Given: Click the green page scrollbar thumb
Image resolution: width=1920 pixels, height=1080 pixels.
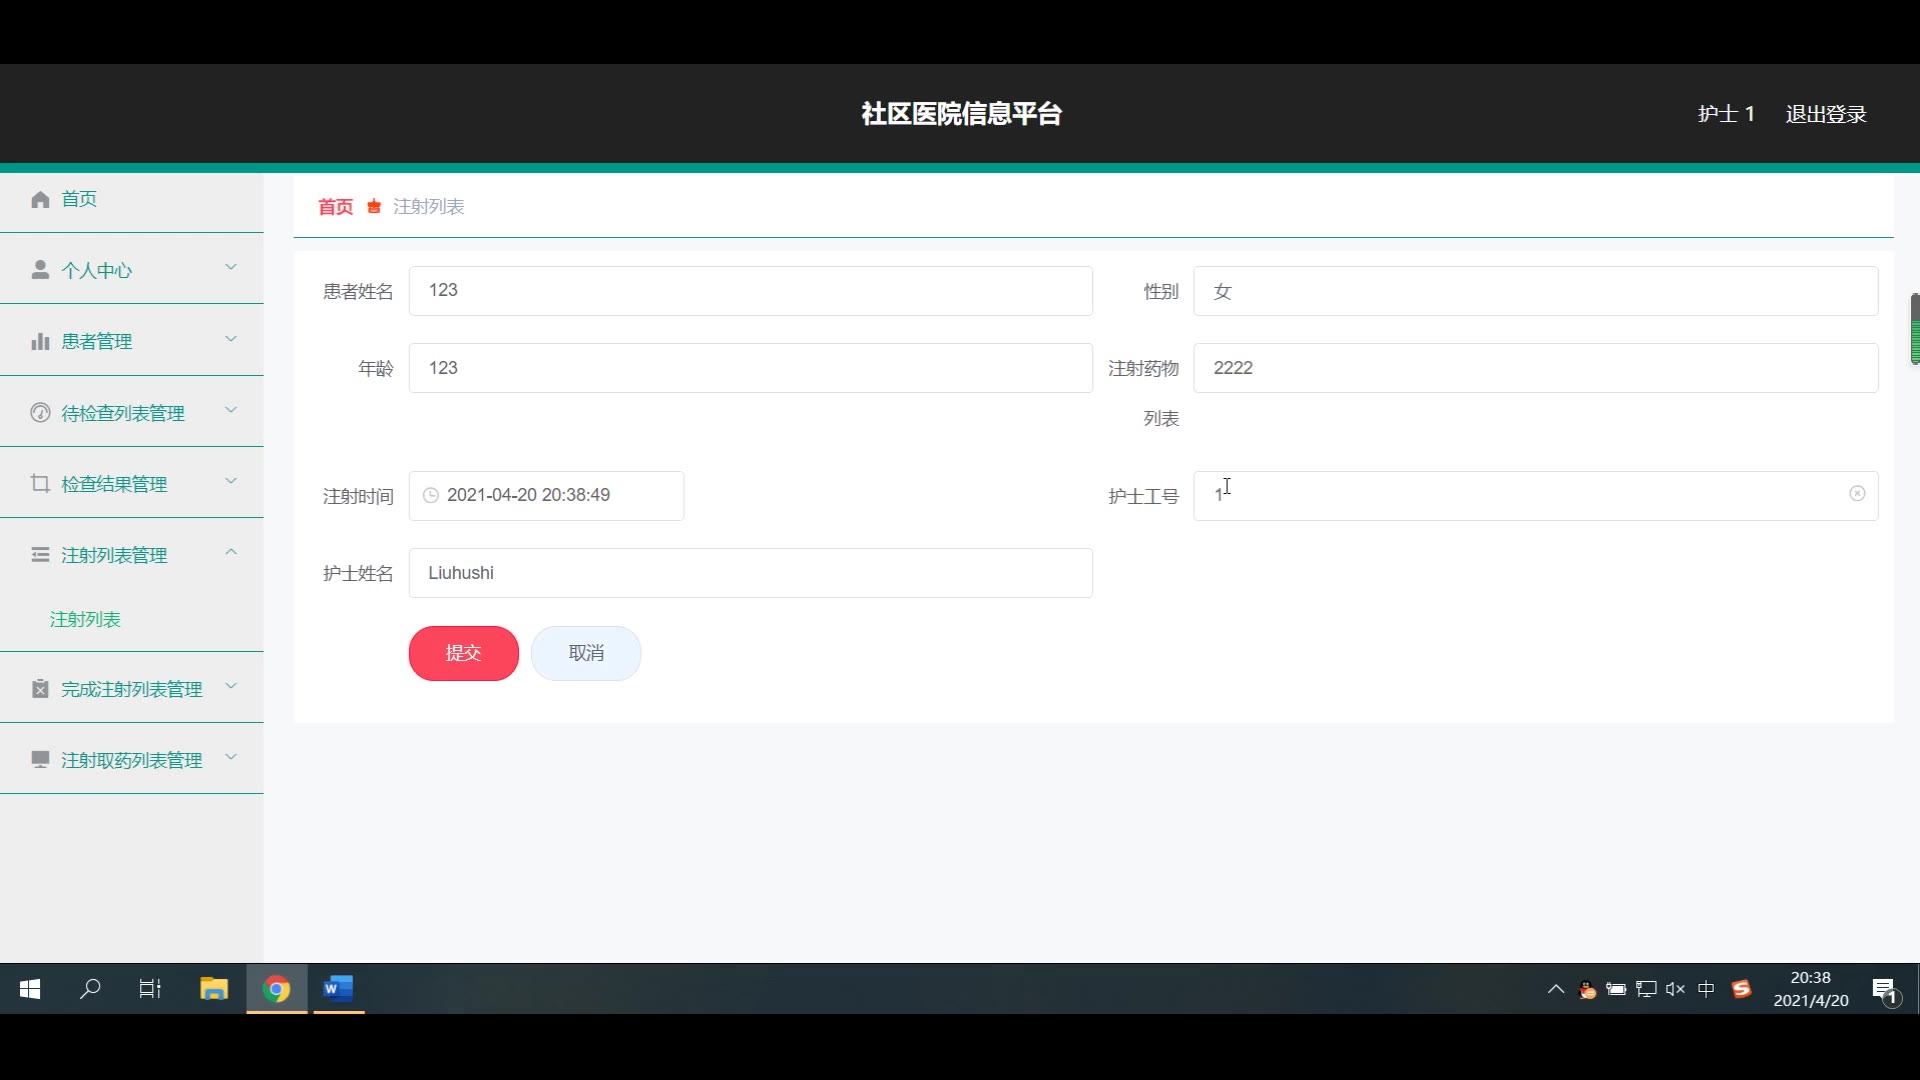Looking at the screenshot, I should (x=1914, y=329).
